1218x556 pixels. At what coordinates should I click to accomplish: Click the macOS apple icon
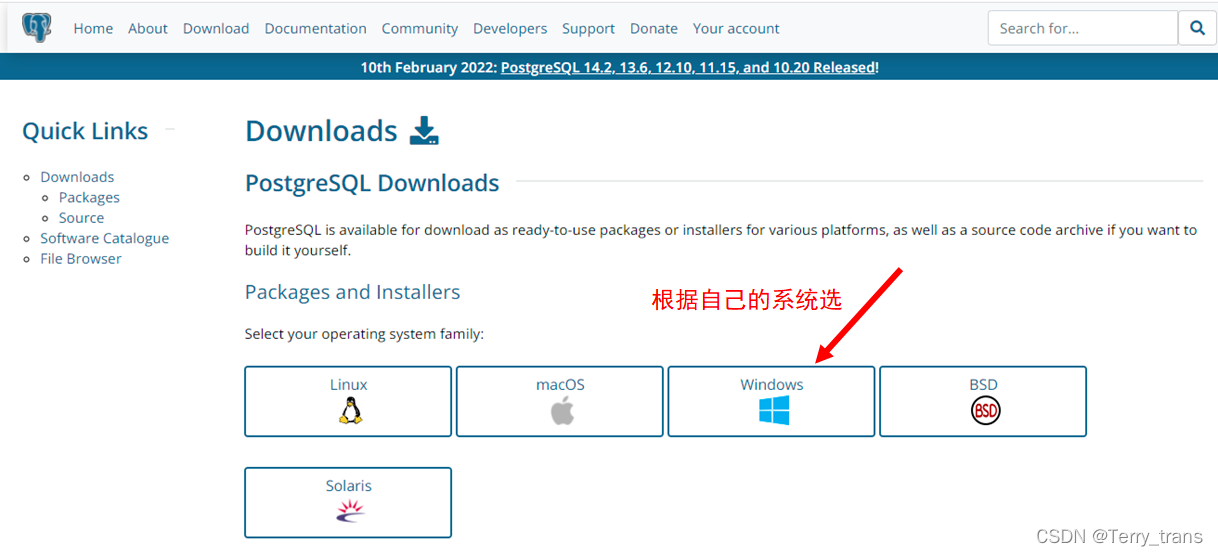click(562, 410)
